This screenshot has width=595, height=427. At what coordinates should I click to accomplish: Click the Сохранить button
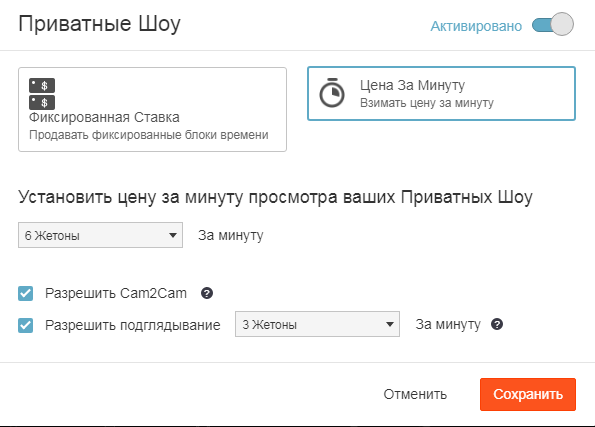point(528,394)
